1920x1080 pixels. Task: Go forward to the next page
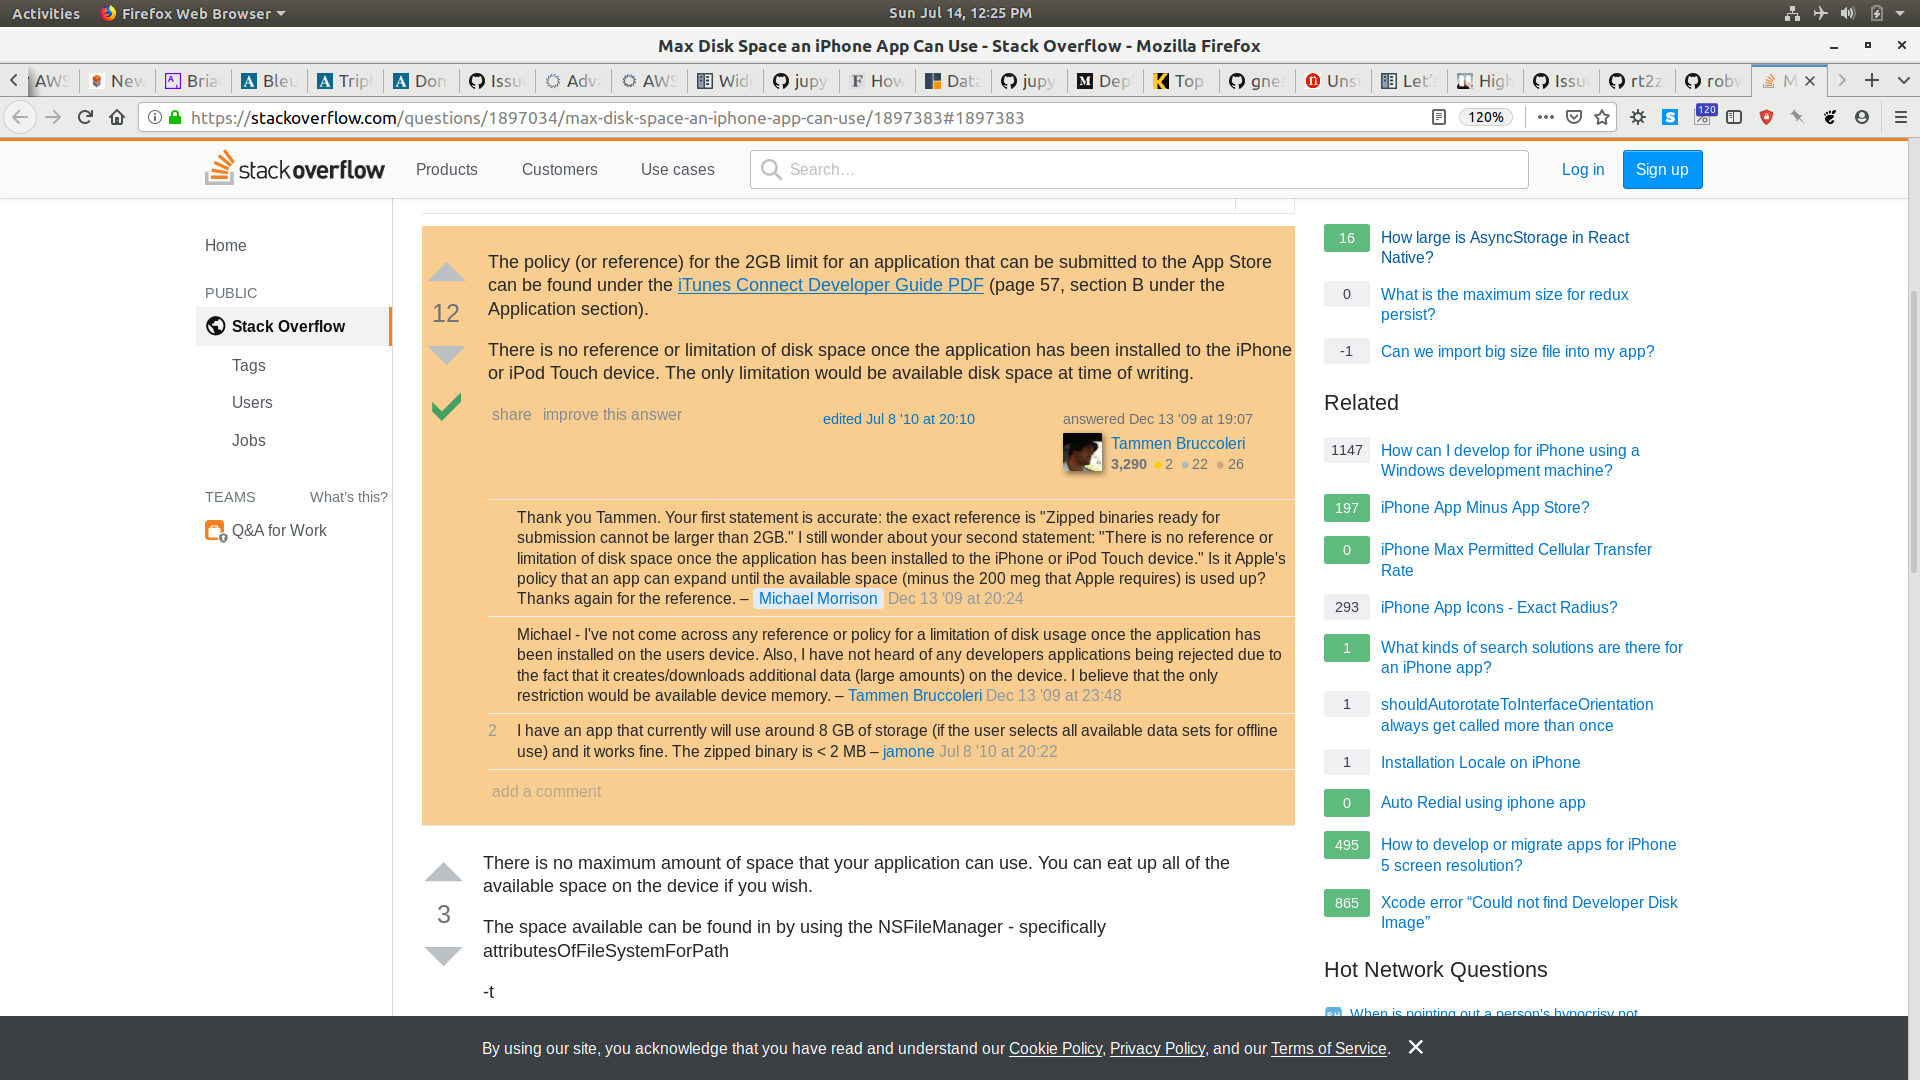click(53, 117)
